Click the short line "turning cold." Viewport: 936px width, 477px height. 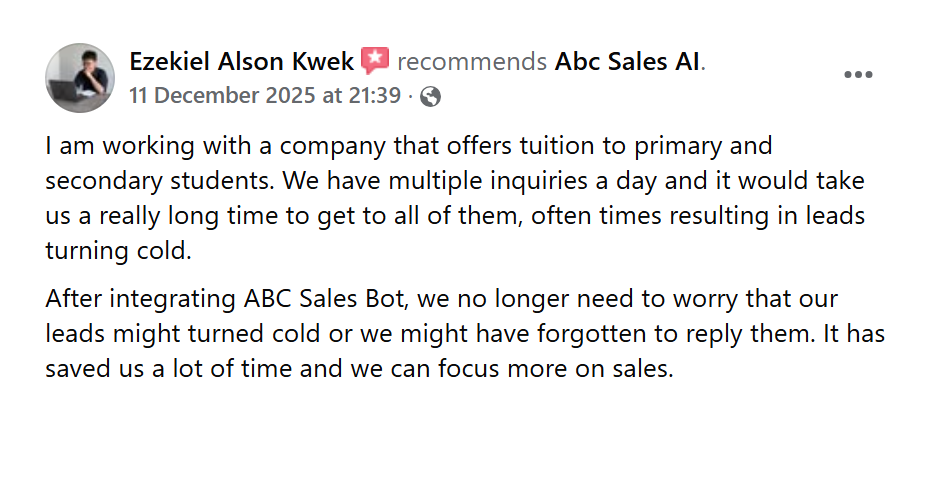coord(117,251)
